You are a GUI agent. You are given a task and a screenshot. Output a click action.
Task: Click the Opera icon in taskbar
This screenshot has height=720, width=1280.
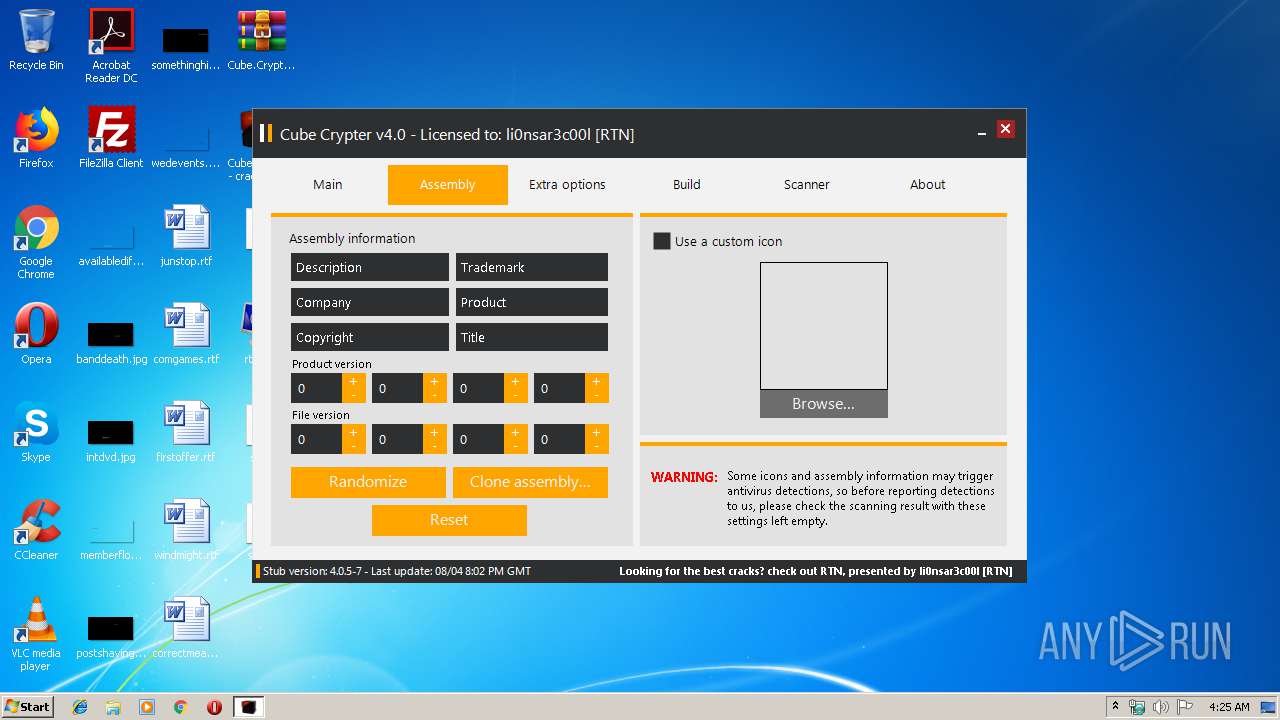pyautogui.click(x=214, y=707)
